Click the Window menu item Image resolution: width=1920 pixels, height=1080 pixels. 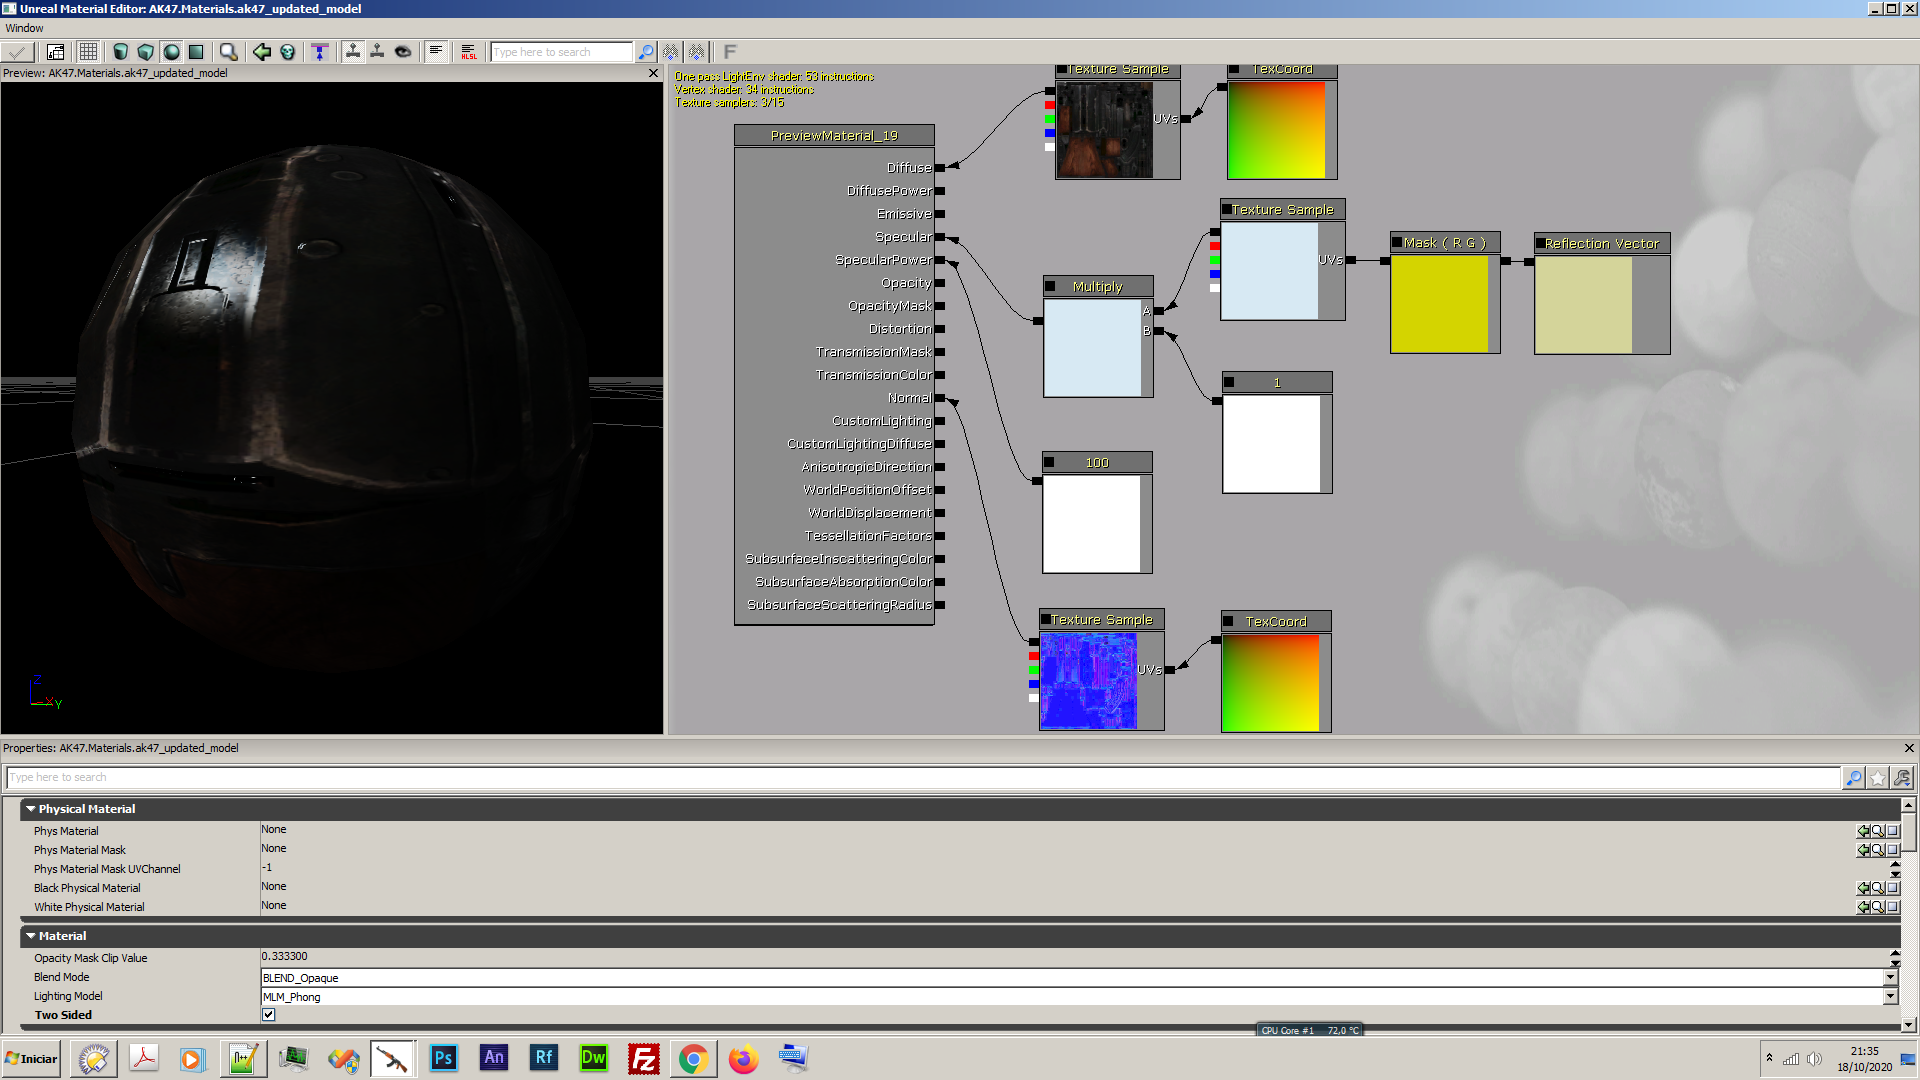pyautogui.click(x=24, y=26)
